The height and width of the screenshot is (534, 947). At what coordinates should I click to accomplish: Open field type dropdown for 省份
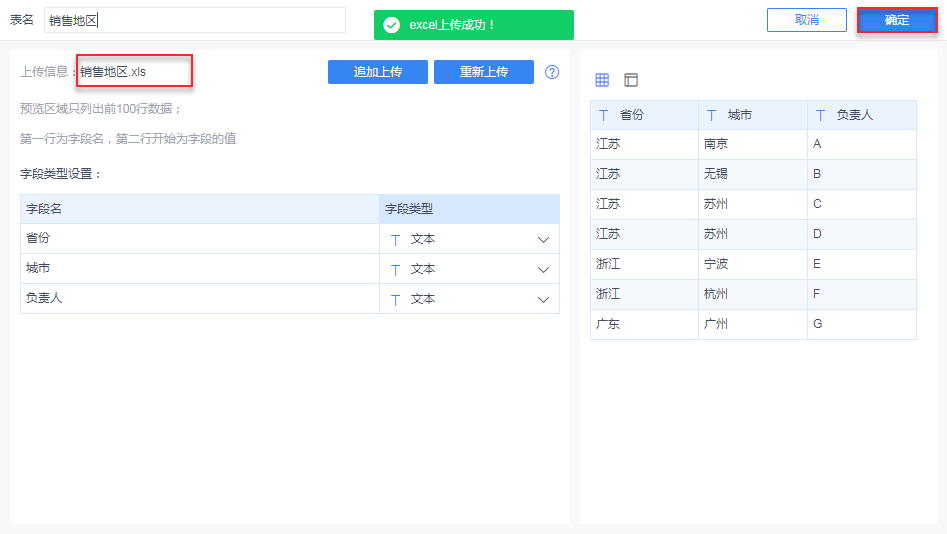(543, 240)
